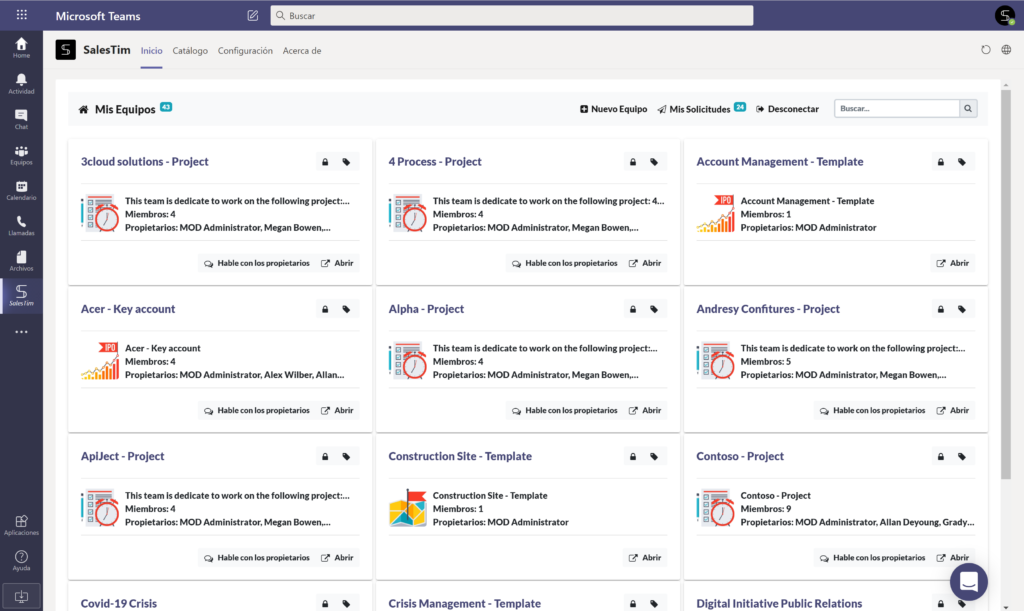Click the tag icon on Acer - Key account
This screenshot has height=611, width=1024.
coord(346,309)
